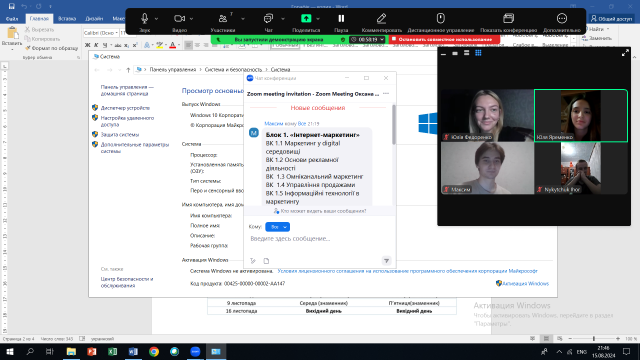Viewport: 640px width, 360px height.
Task: Open the meeting timer dropdown
Action: [x=367, y=40]
